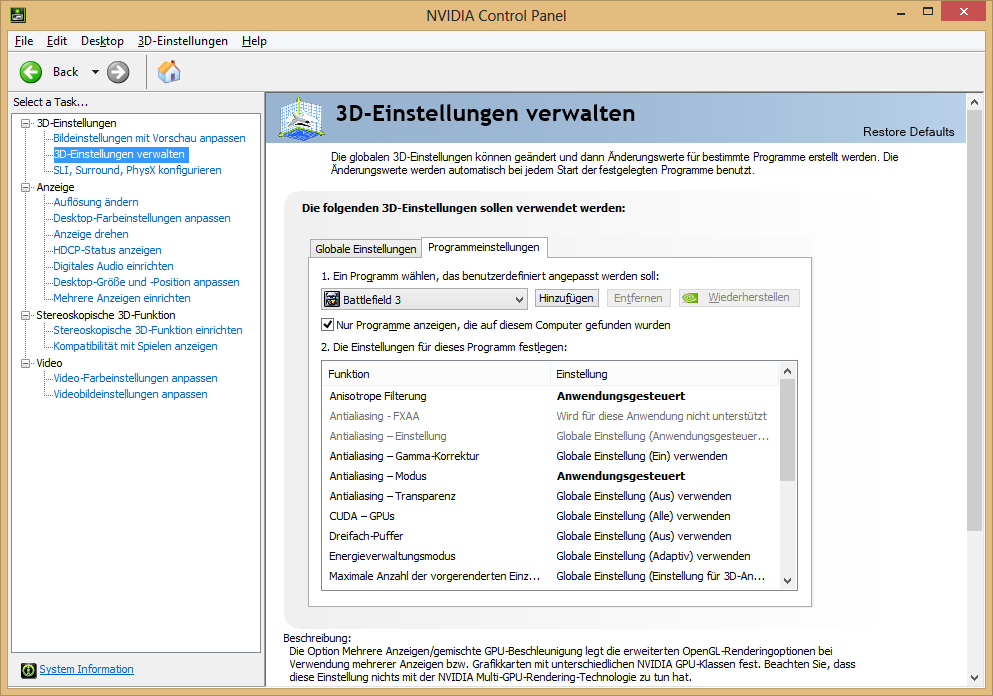Screen dimensions: 993x696
Task: Open Auflösung ändern task
Action: [x=96, y=202]
